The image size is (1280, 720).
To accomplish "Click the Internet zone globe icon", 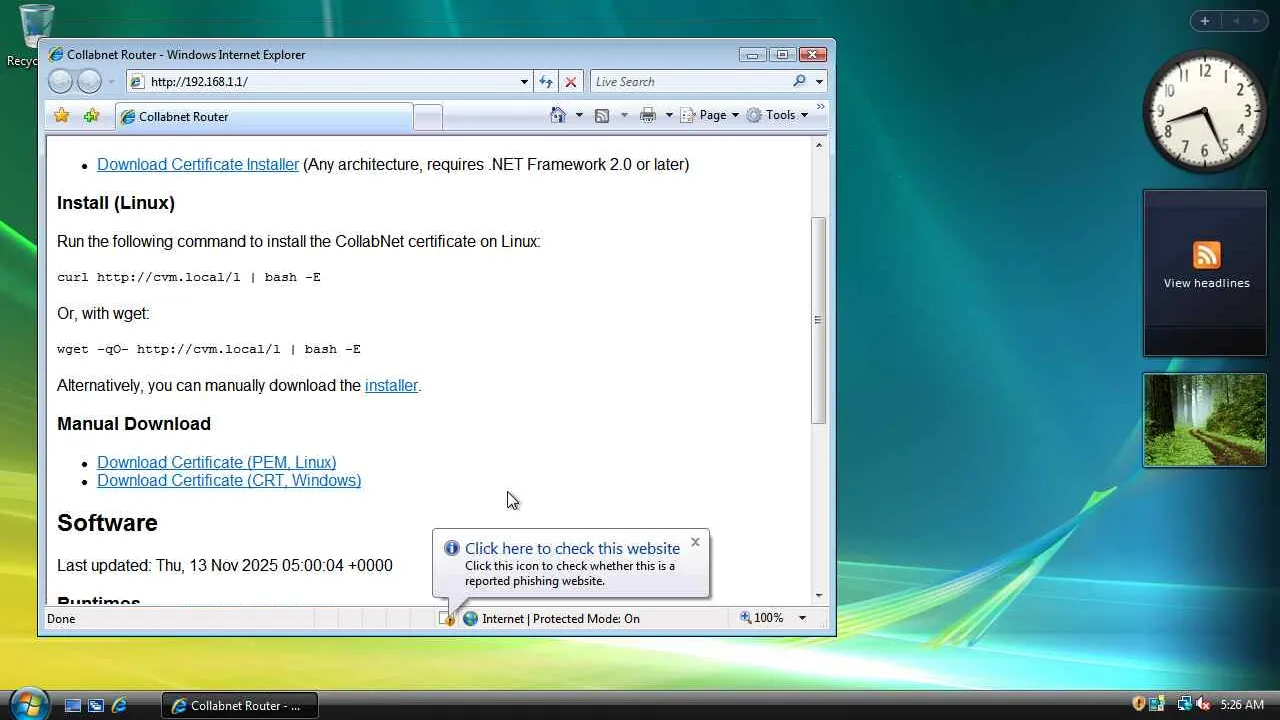I will click(470, 619).
